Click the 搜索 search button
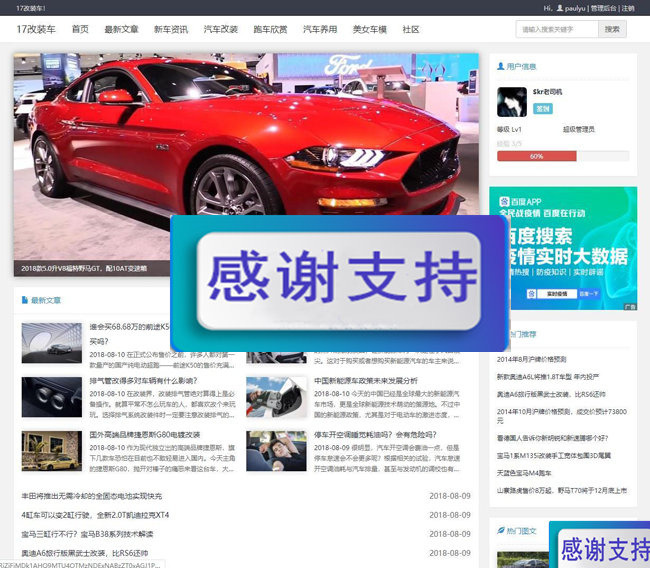Screen dimensions: 650x568 612,29
